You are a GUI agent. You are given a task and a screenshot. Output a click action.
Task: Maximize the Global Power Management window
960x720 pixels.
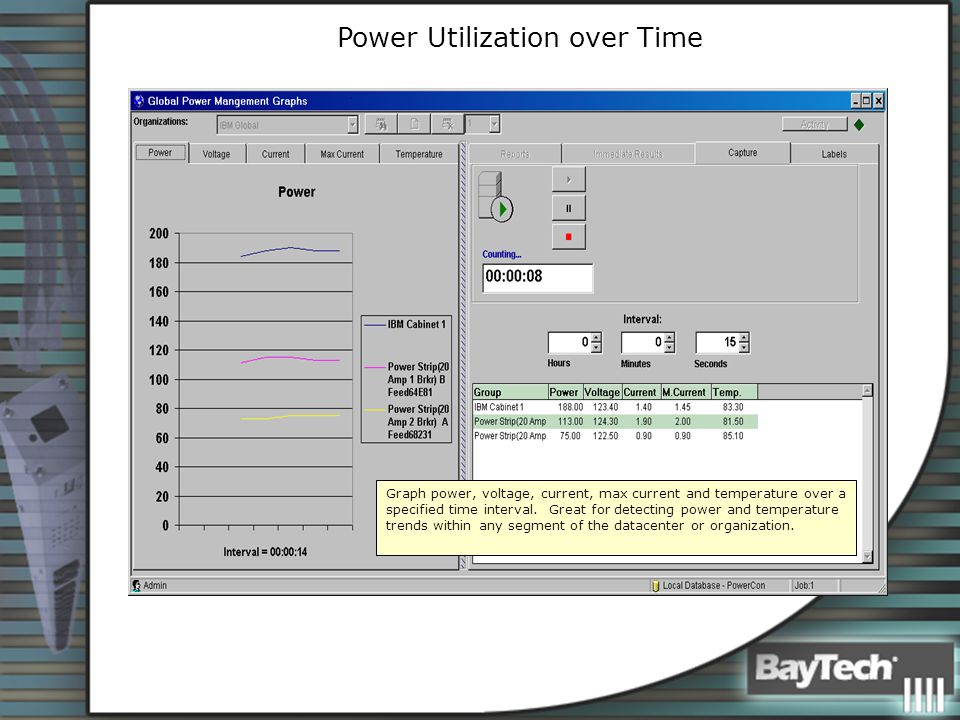tap(867, 100)
